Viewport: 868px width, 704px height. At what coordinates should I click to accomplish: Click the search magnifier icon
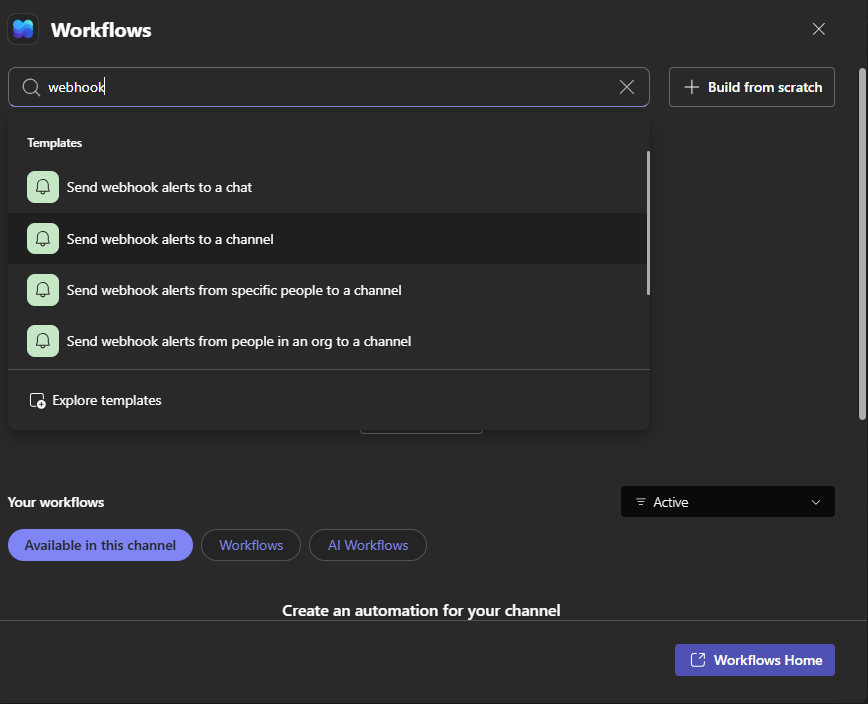[31, 87]
